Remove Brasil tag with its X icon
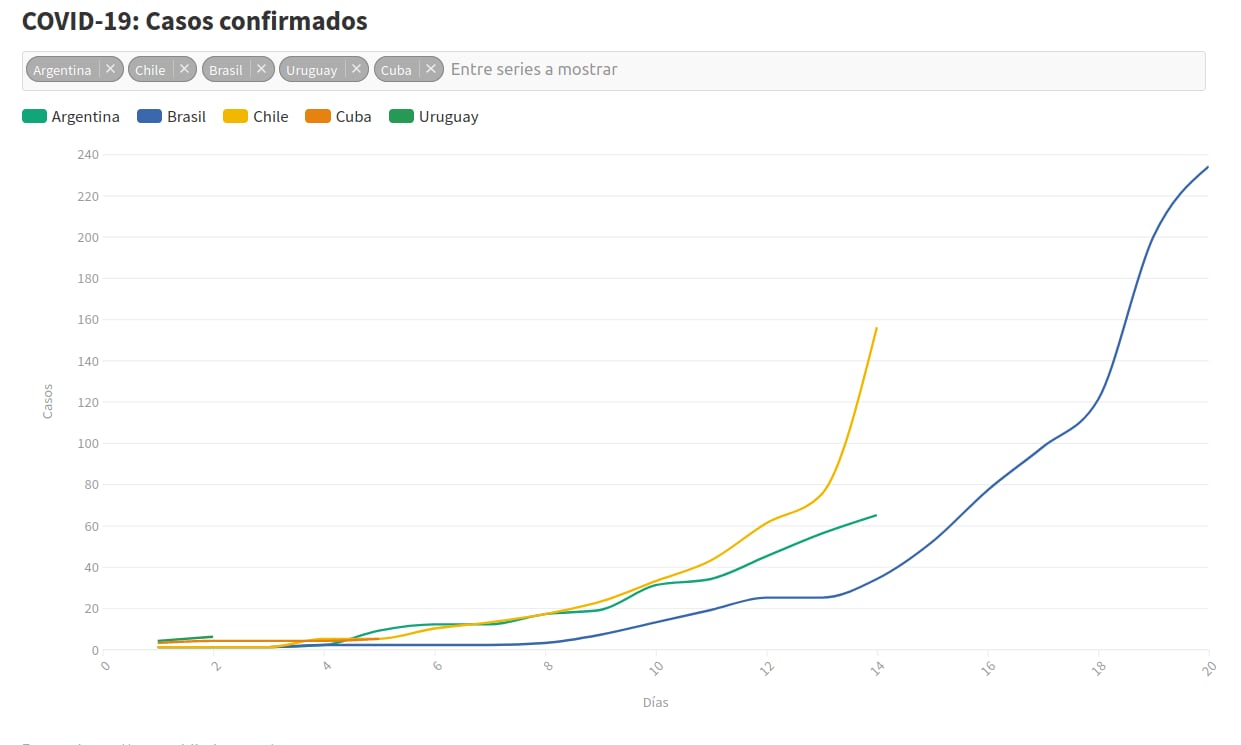 click(x=261, y=69)
